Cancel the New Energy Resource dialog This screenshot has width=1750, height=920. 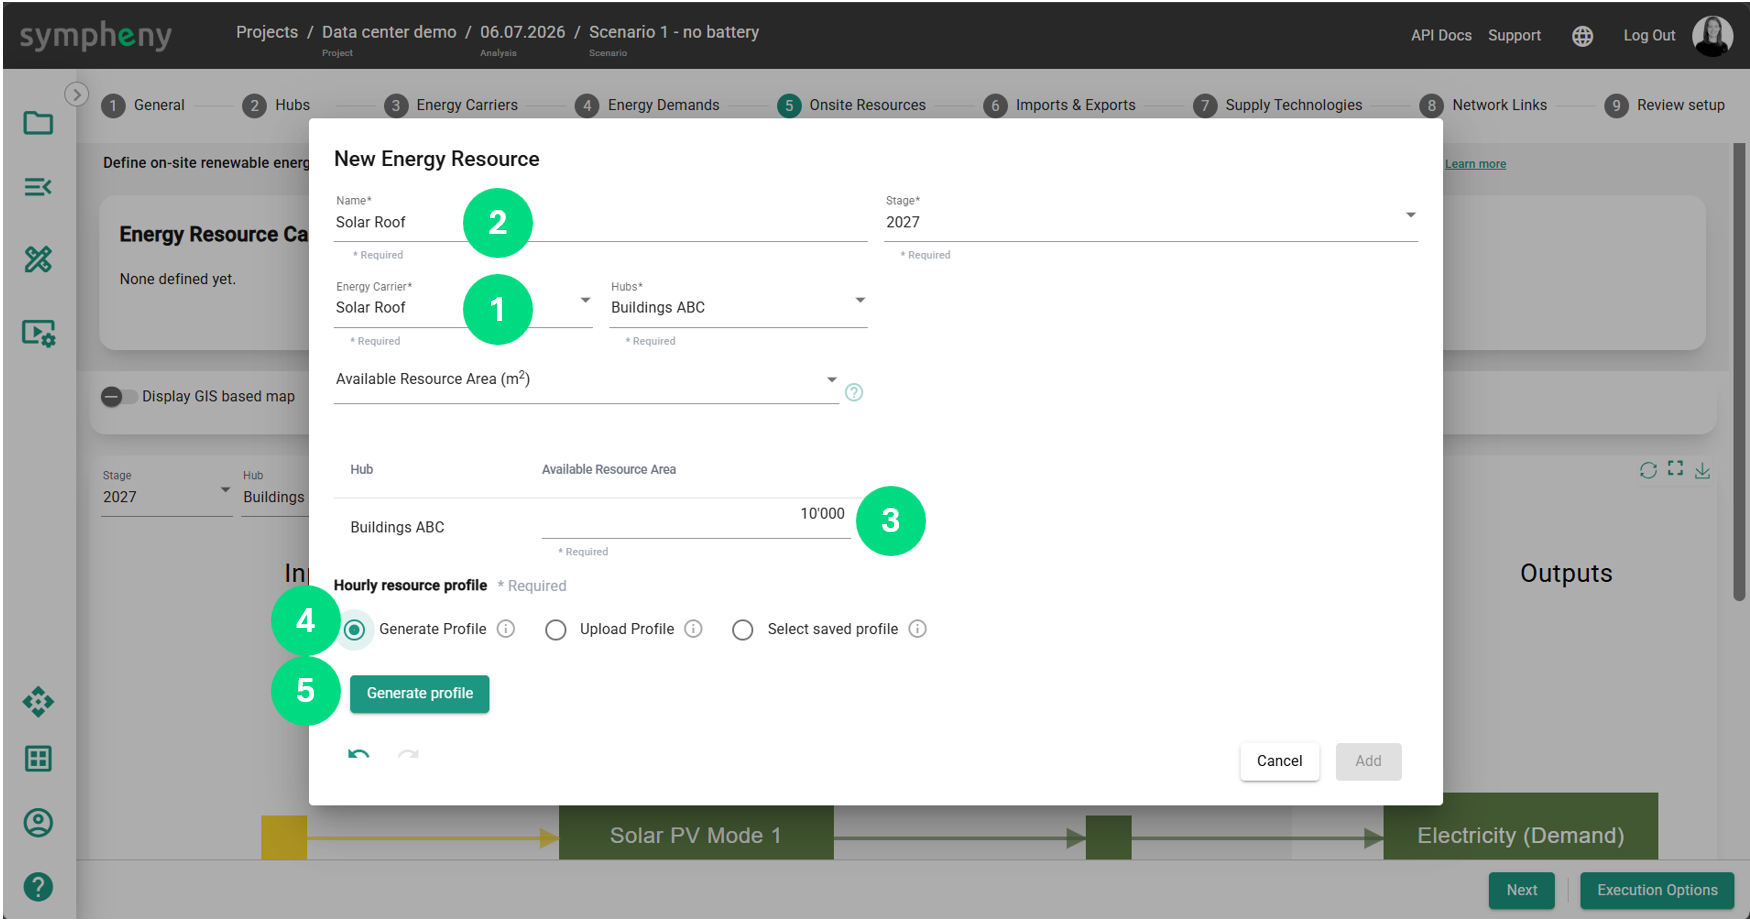(x=1279, y=761)
